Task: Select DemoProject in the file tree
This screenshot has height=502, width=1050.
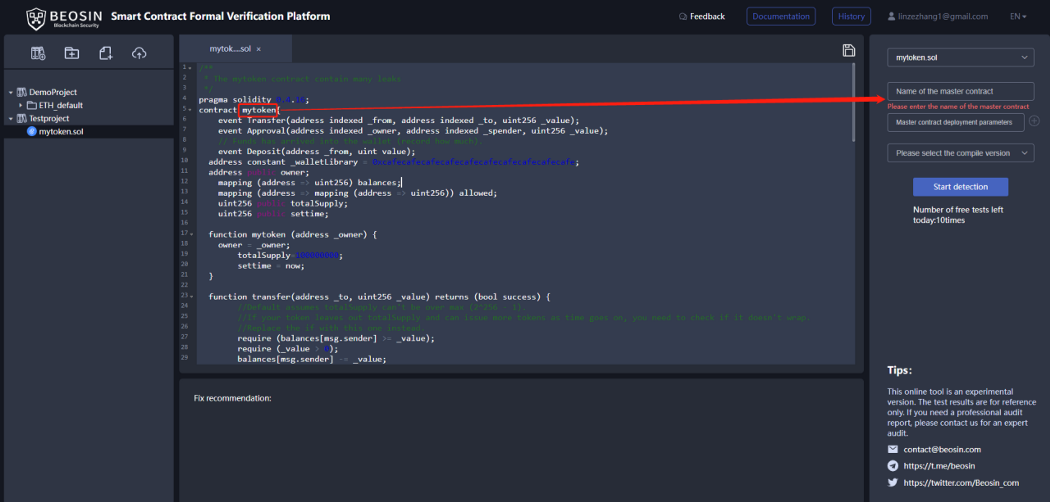Action: tap(53, 92)
